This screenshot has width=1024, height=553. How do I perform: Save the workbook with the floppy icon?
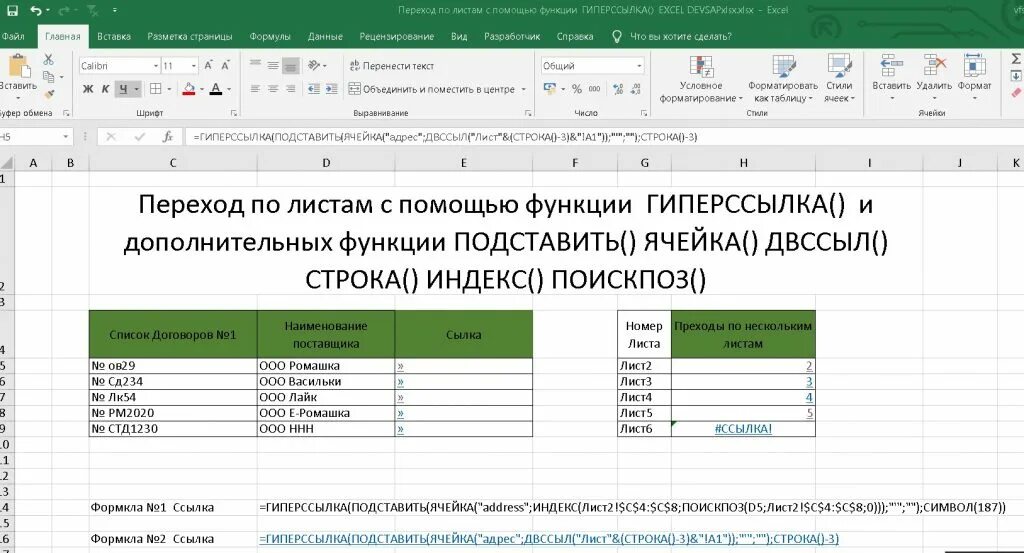(12, 10)
